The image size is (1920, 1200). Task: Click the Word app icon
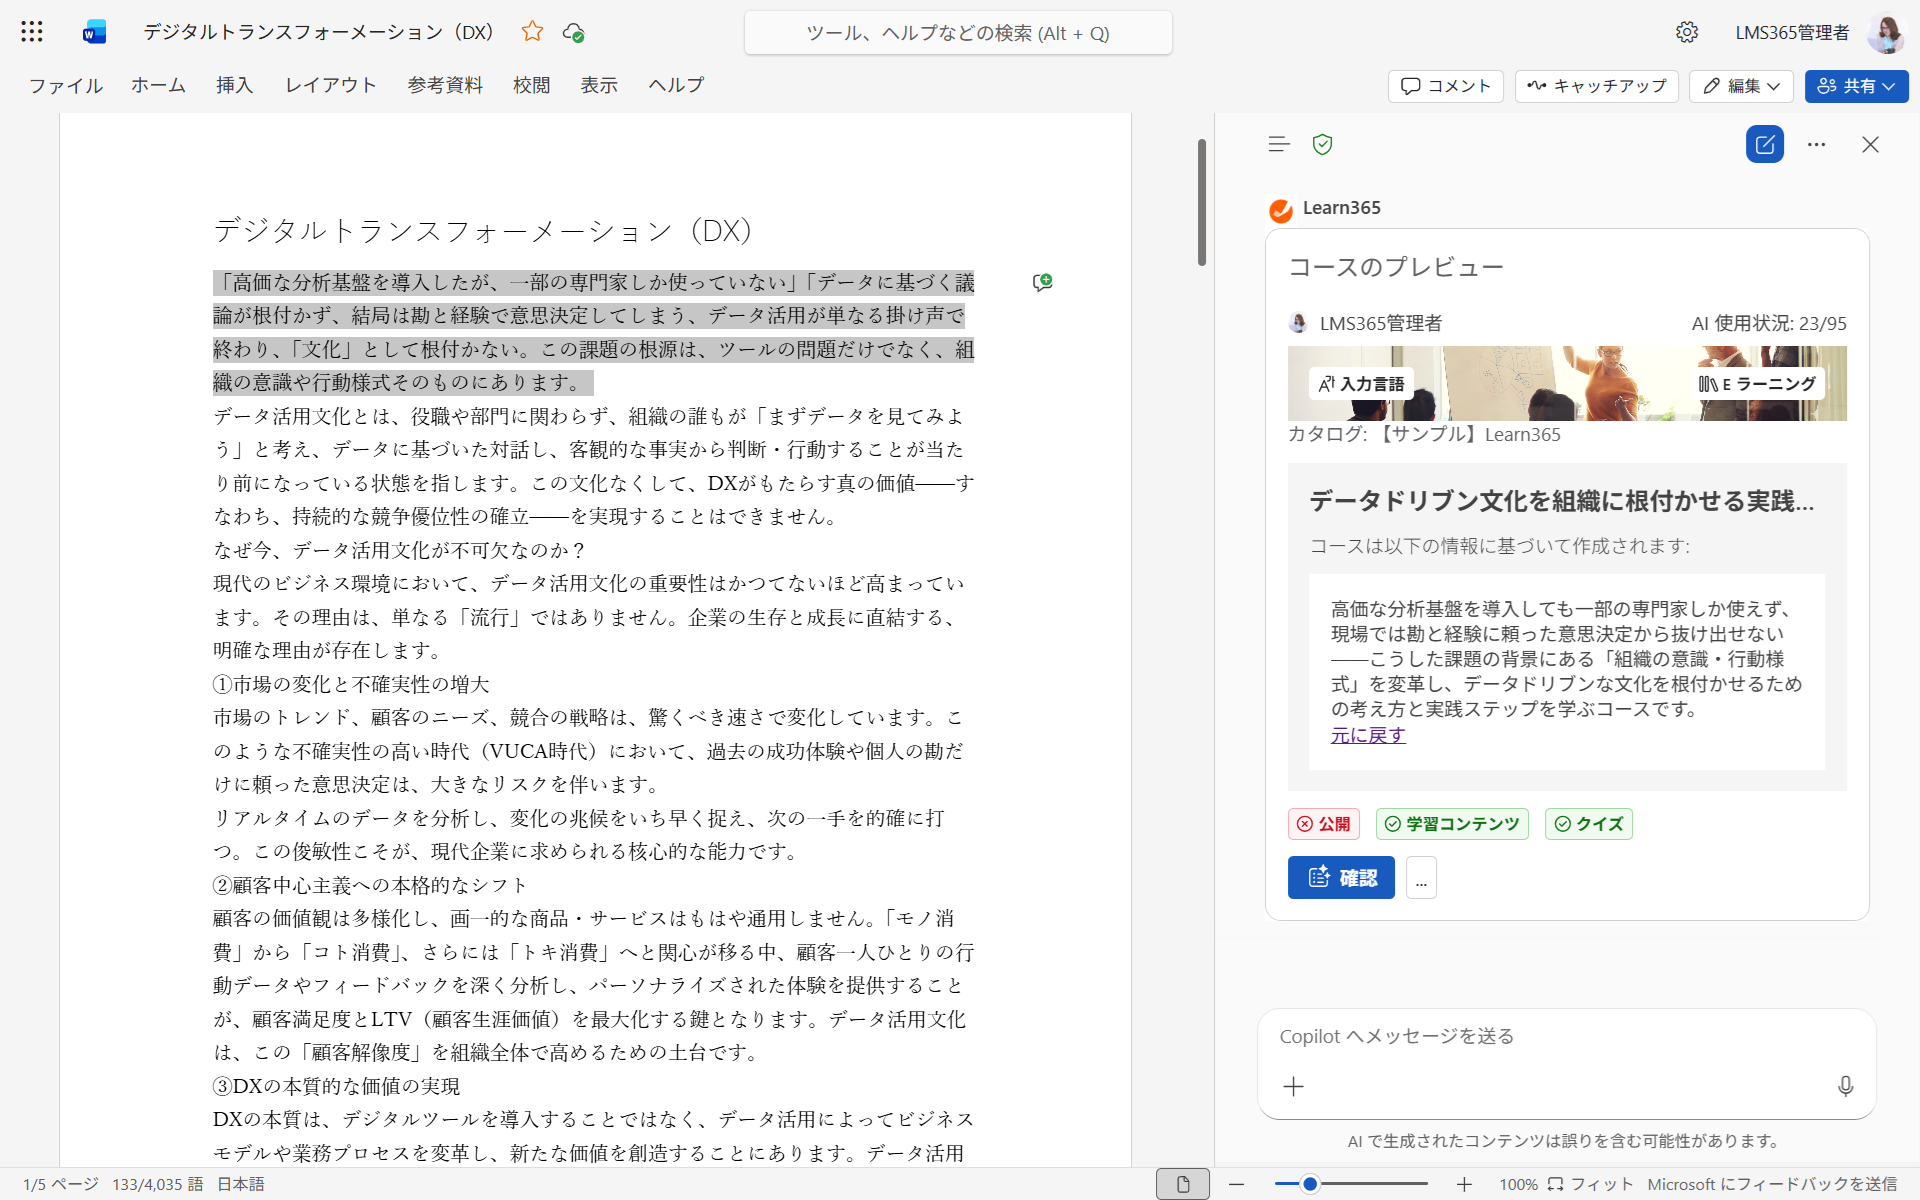pos(94,32)
